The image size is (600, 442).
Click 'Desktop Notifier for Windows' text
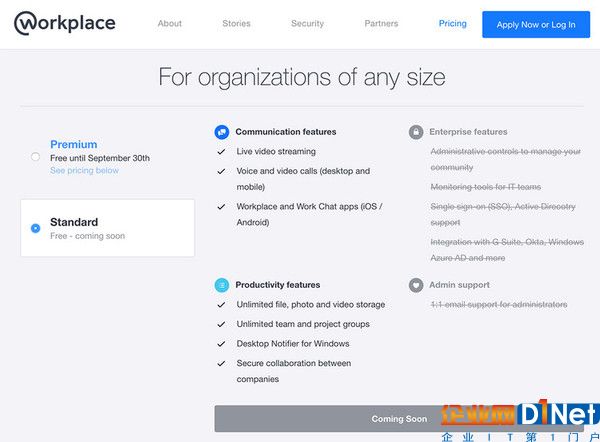pyautogui.click(x=293, y=344)
